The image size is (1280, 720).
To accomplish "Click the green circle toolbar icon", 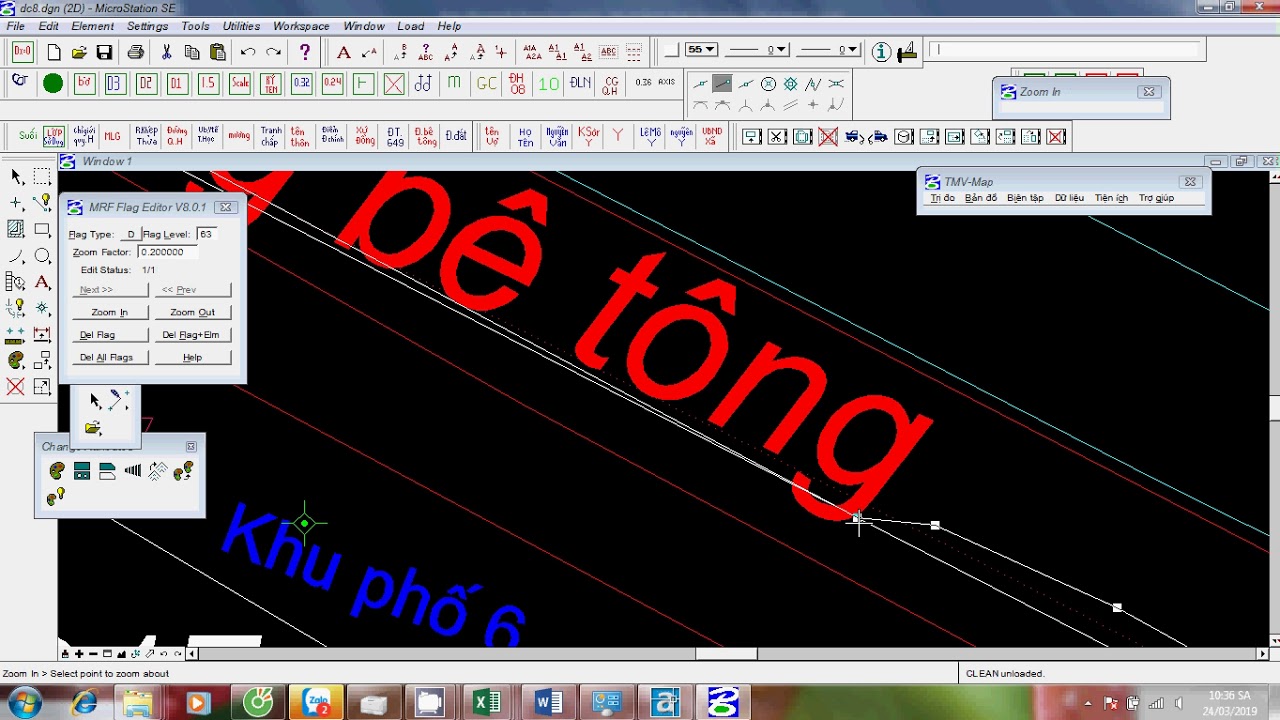I will point(53,84).
